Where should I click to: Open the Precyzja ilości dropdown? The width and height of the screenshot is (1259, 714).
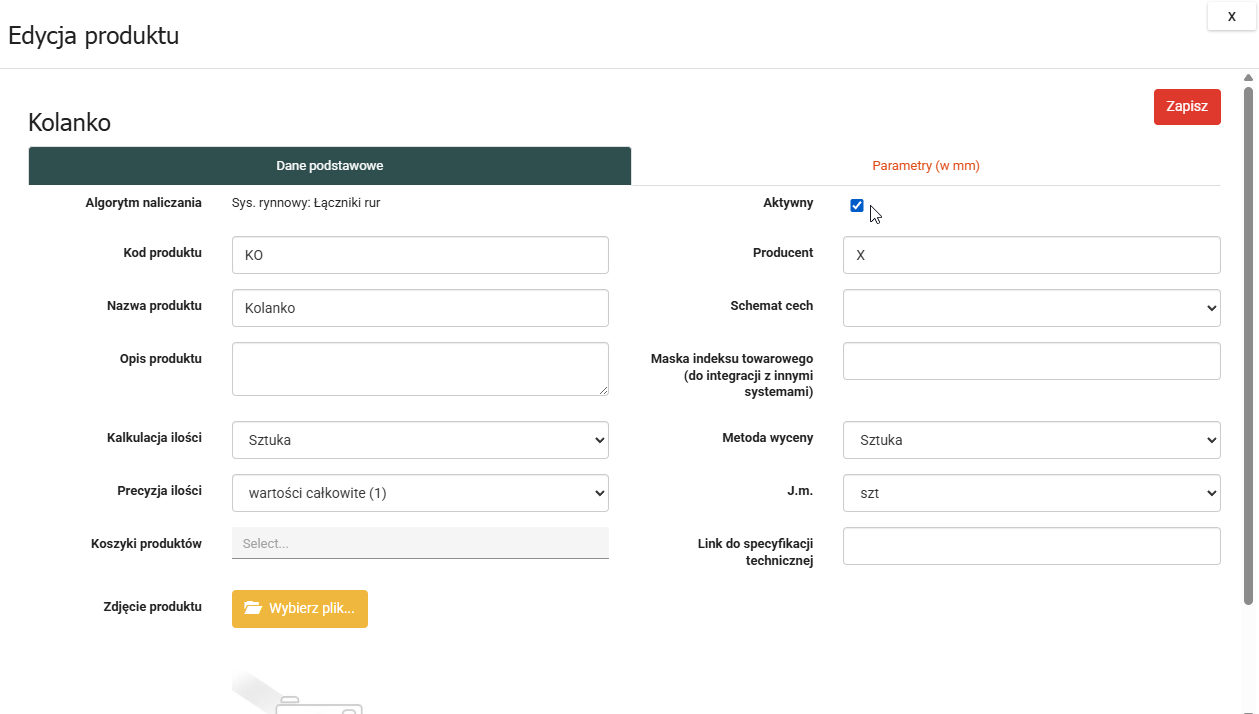tap(420, 493)
